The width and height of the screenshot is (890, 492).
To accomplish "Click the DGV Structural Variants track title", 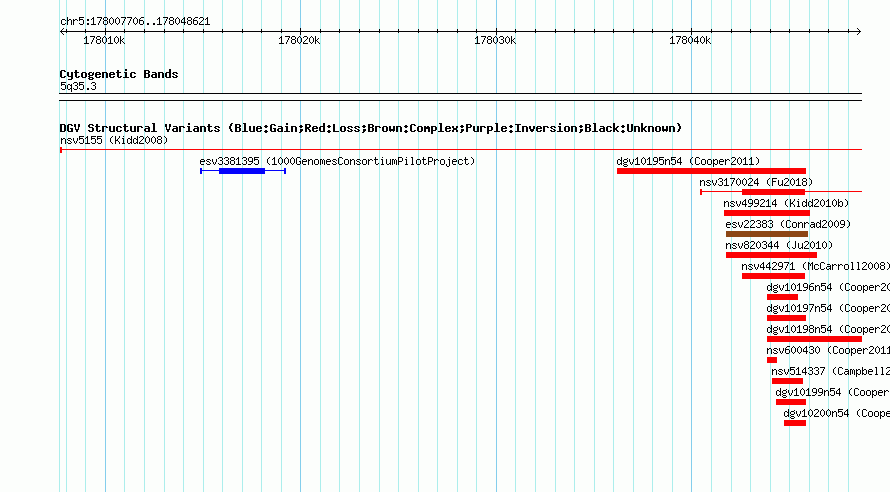I will (x=370, y=128).
